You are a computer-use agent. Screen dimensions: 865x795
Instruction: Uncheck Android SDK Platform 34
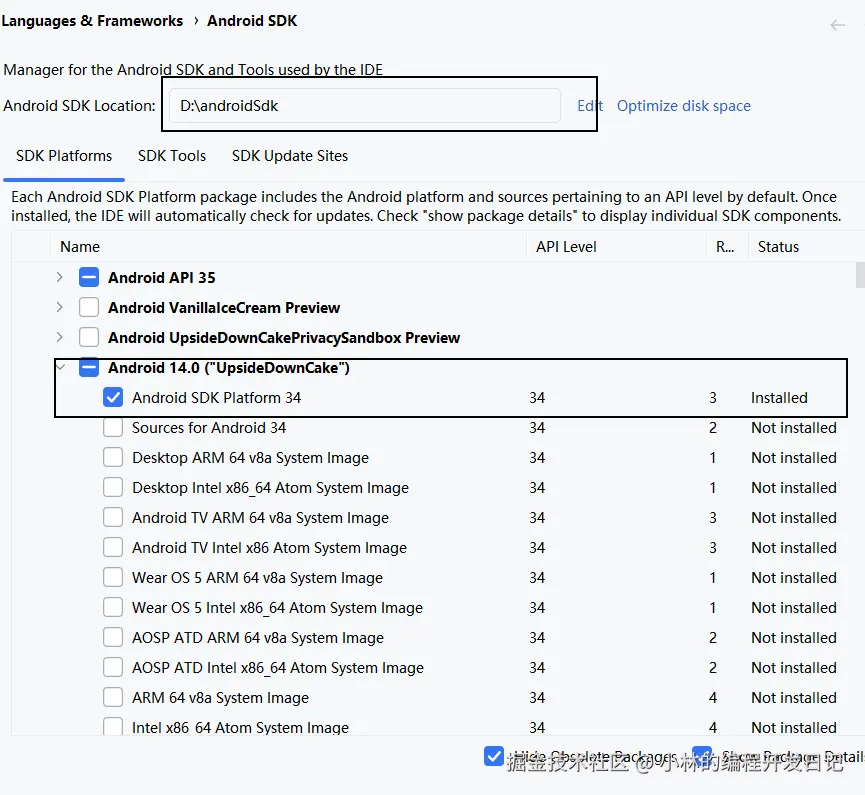click(x=113, y=397)
